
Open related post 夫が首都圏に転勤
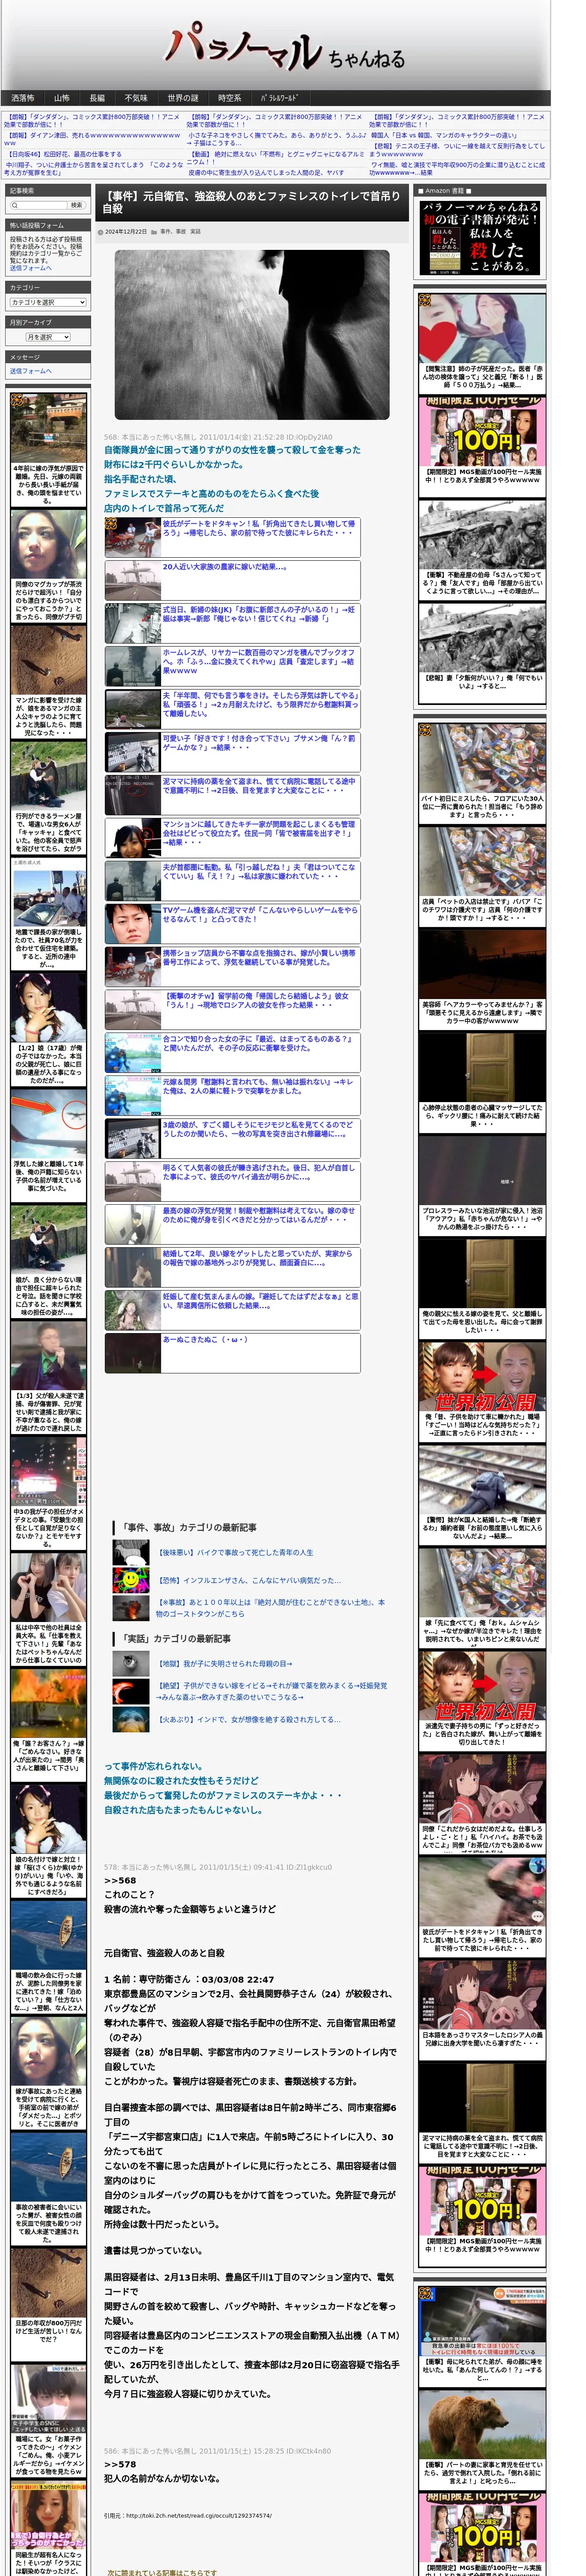(259, 872)
